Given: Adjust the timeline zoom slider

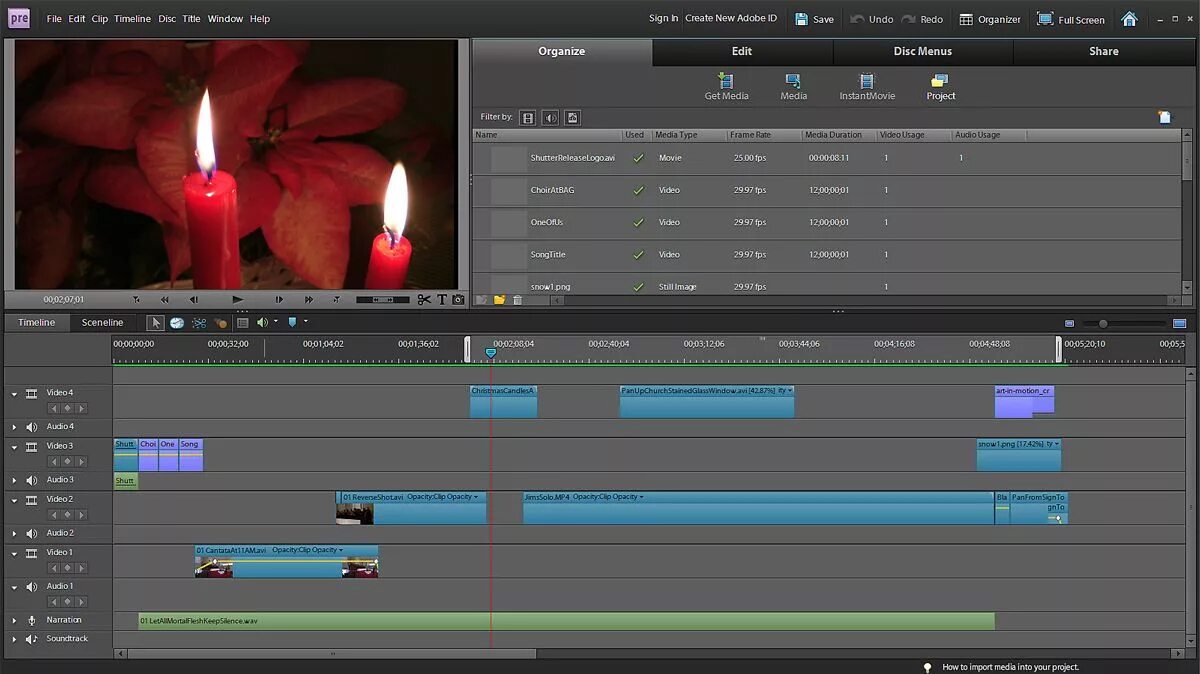Looking at the screenshot, I should click(x=1104, y=324).
